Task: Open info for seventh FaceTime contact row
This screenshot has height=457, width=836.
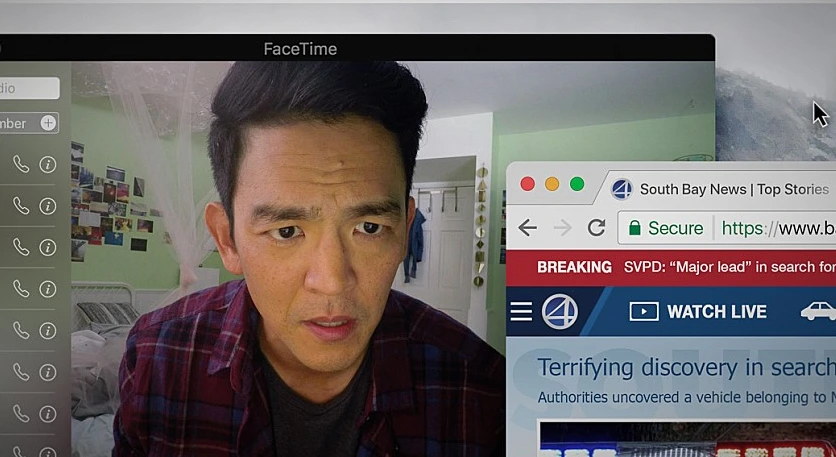Action: [47, 413]
